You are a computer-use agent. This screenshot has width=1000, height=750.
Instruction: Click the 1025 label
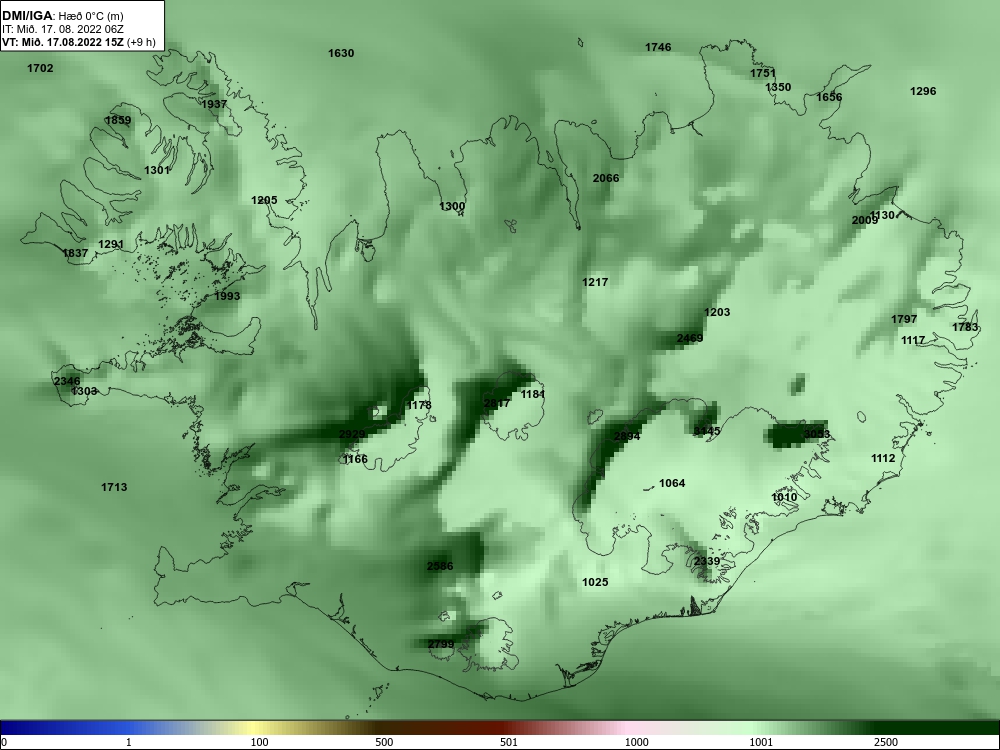(x=595, y=582)
